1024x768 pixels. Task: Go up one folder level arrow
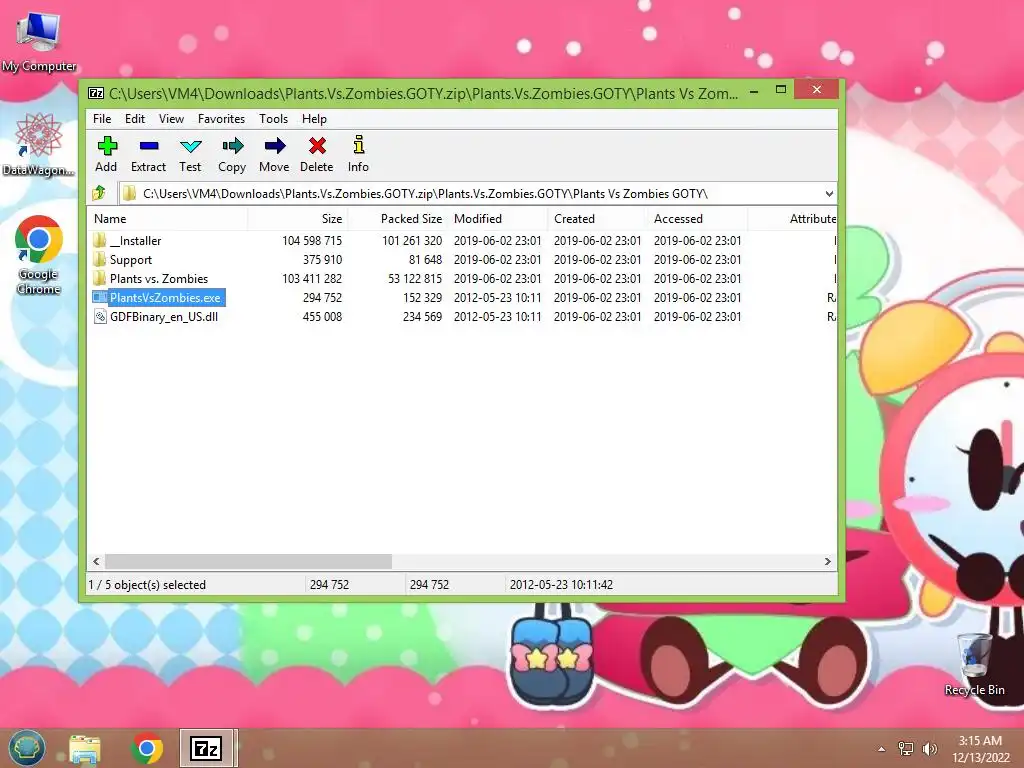(x=99, y=193)
